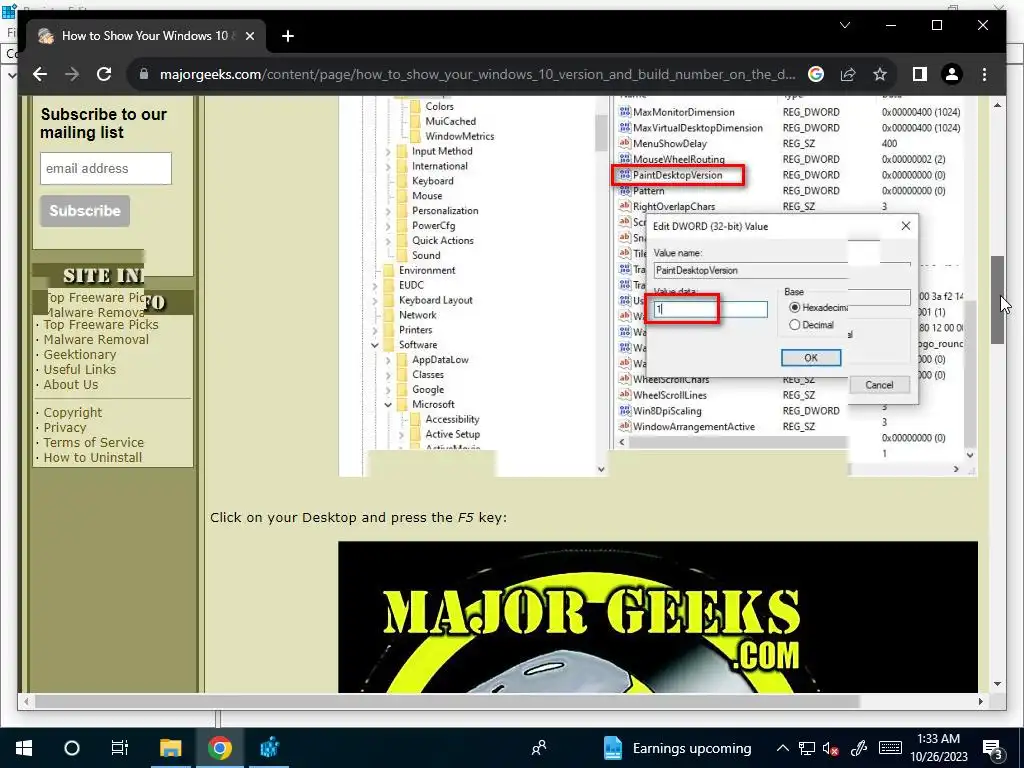Open Windows Ink Workspace pen icon
This screenshot has width=1024, height=768.
[x=859, y=748]
